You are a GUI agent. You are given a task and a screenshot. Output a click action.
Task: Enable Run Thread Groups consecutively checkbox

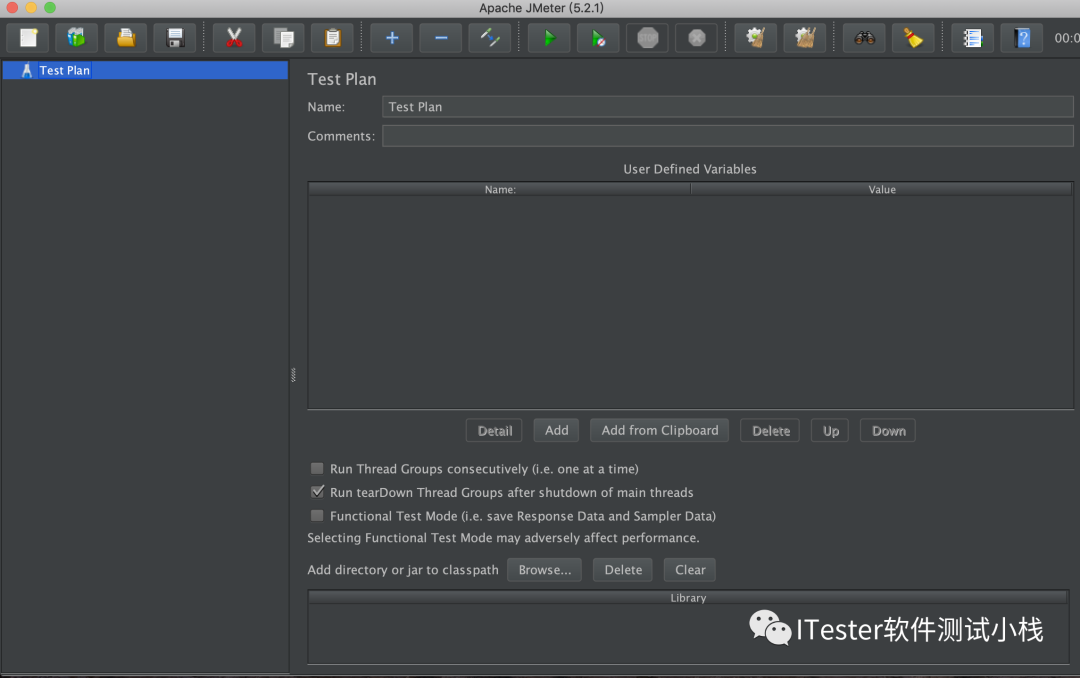pos(317,469)
